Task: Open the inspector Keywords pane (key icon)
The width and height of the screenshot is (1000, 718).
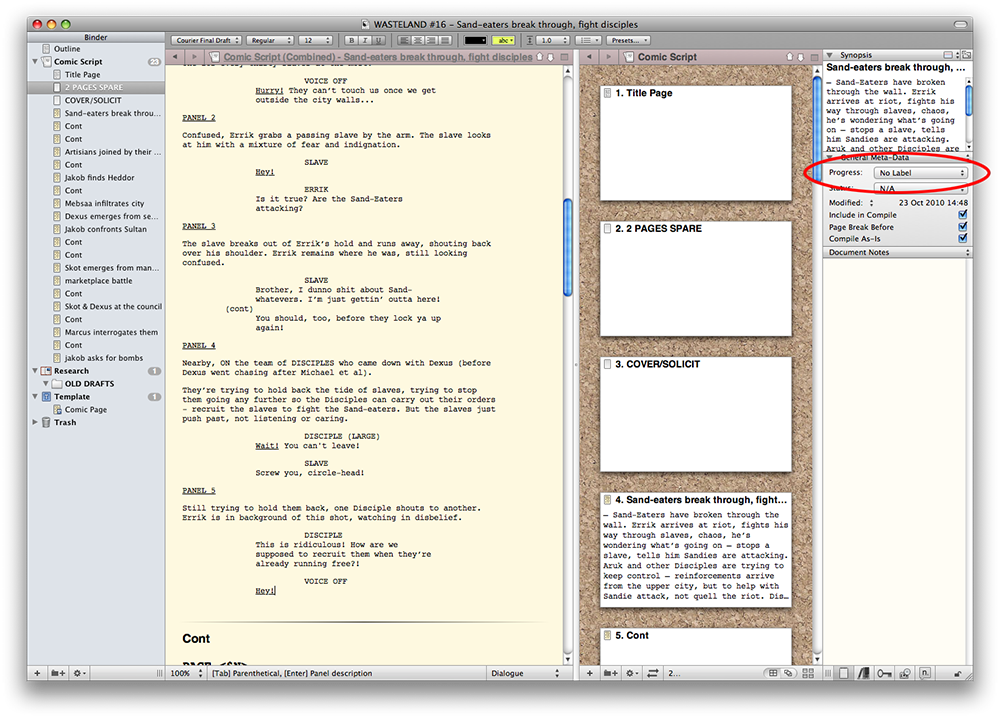Action: 885,673
